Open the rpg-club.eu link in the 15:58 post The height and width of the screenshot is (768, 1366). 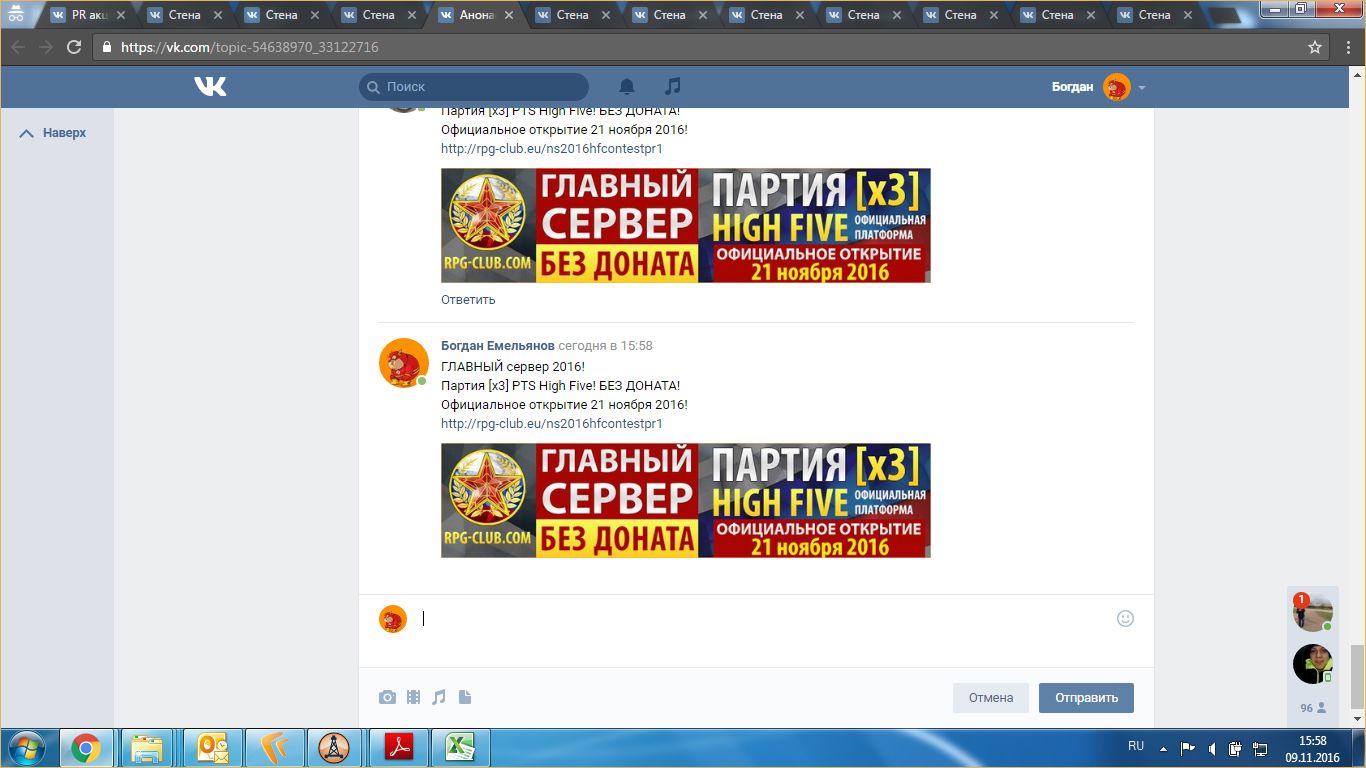(x=552, y=424)
